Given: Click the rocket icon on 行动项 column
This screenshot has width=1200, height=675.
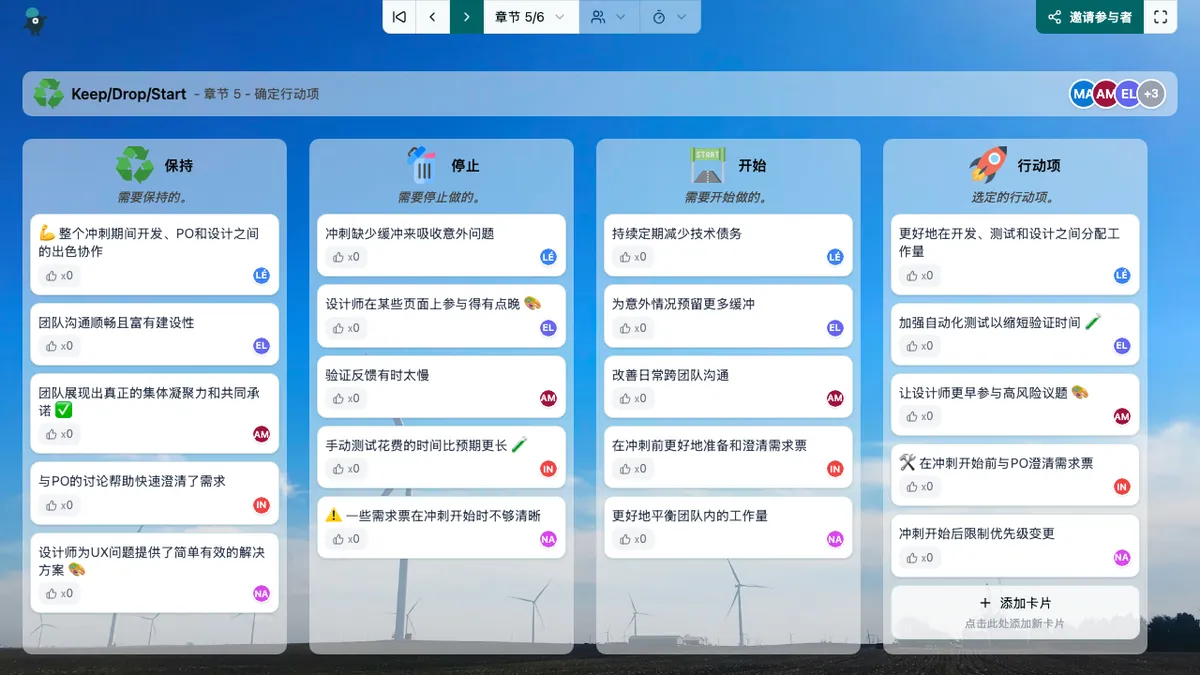Looking at the screenshot, I should coord(988,165).
